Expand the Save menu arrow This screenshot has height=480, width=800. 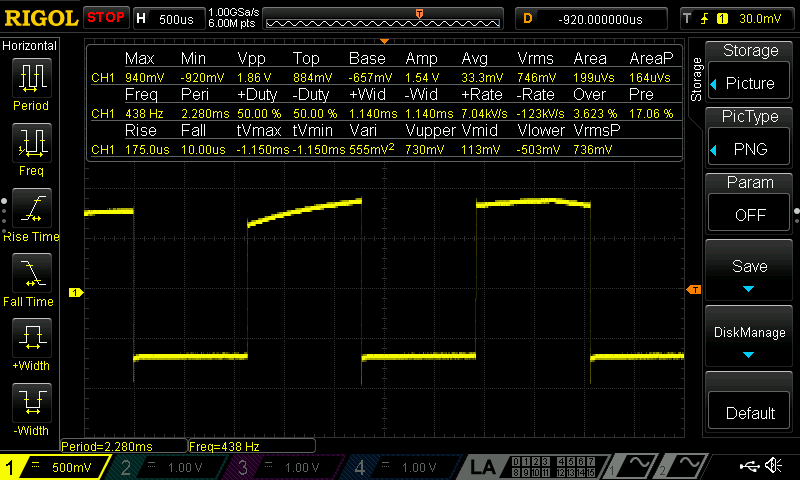coord(750,274)
